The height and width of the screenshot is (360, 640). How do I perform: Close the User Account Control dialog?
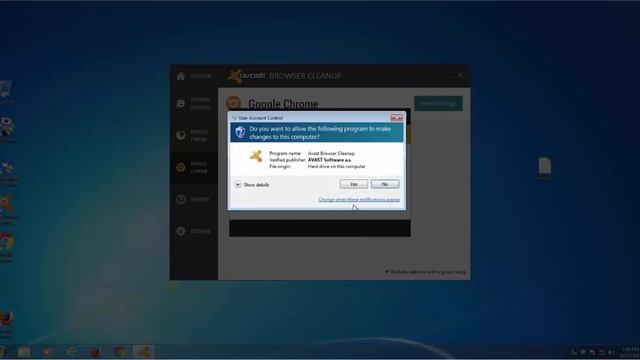pyautogui.click(x=396, y=118)
